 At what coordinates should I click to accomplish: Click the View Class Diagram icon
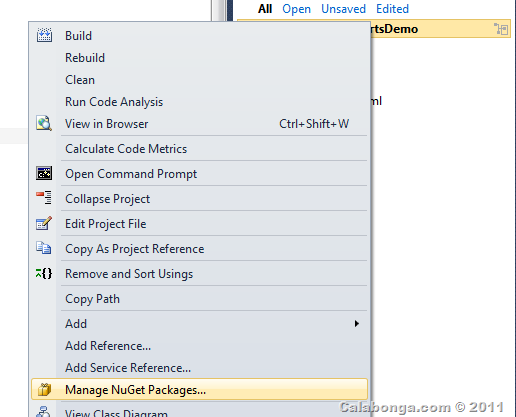pos(44,412)
